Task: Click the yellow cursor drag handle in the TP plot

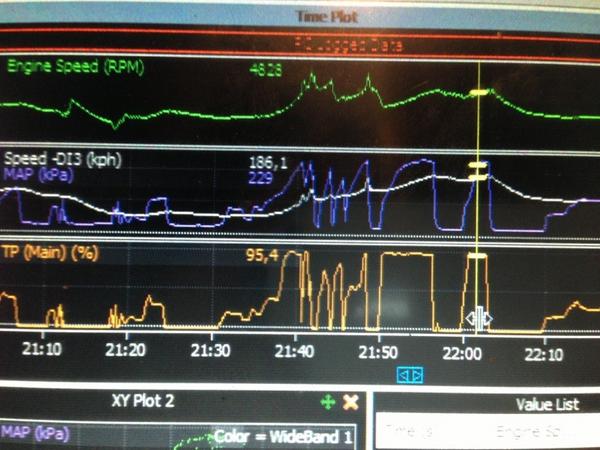Action: [479, 318]
